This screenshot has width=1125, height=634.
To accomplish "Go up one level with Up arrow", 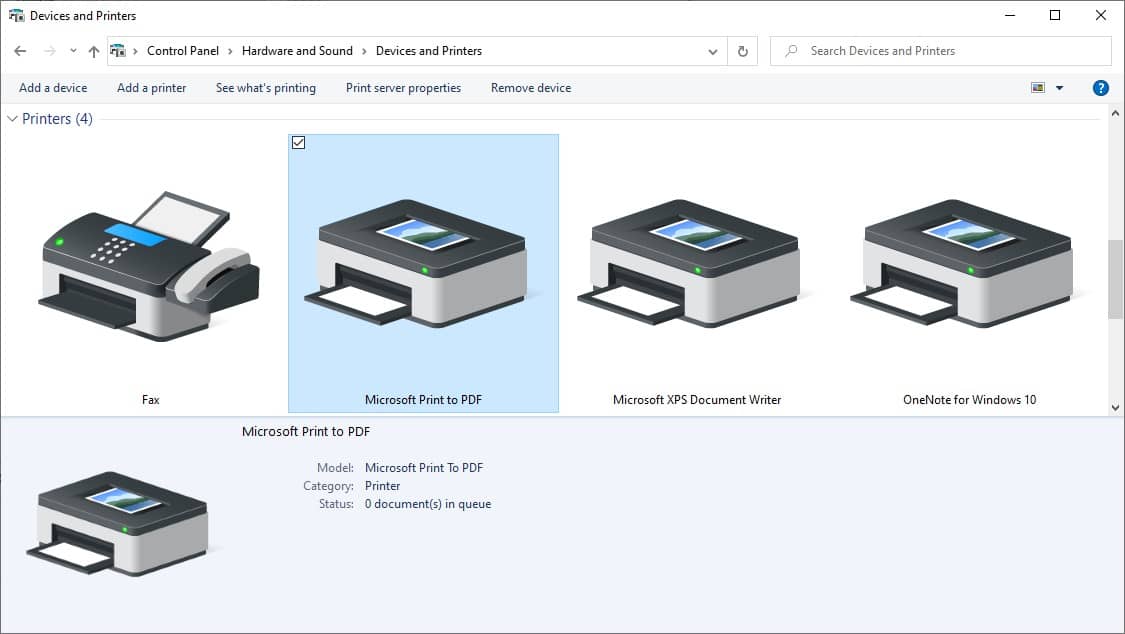I will pos(94,51).
